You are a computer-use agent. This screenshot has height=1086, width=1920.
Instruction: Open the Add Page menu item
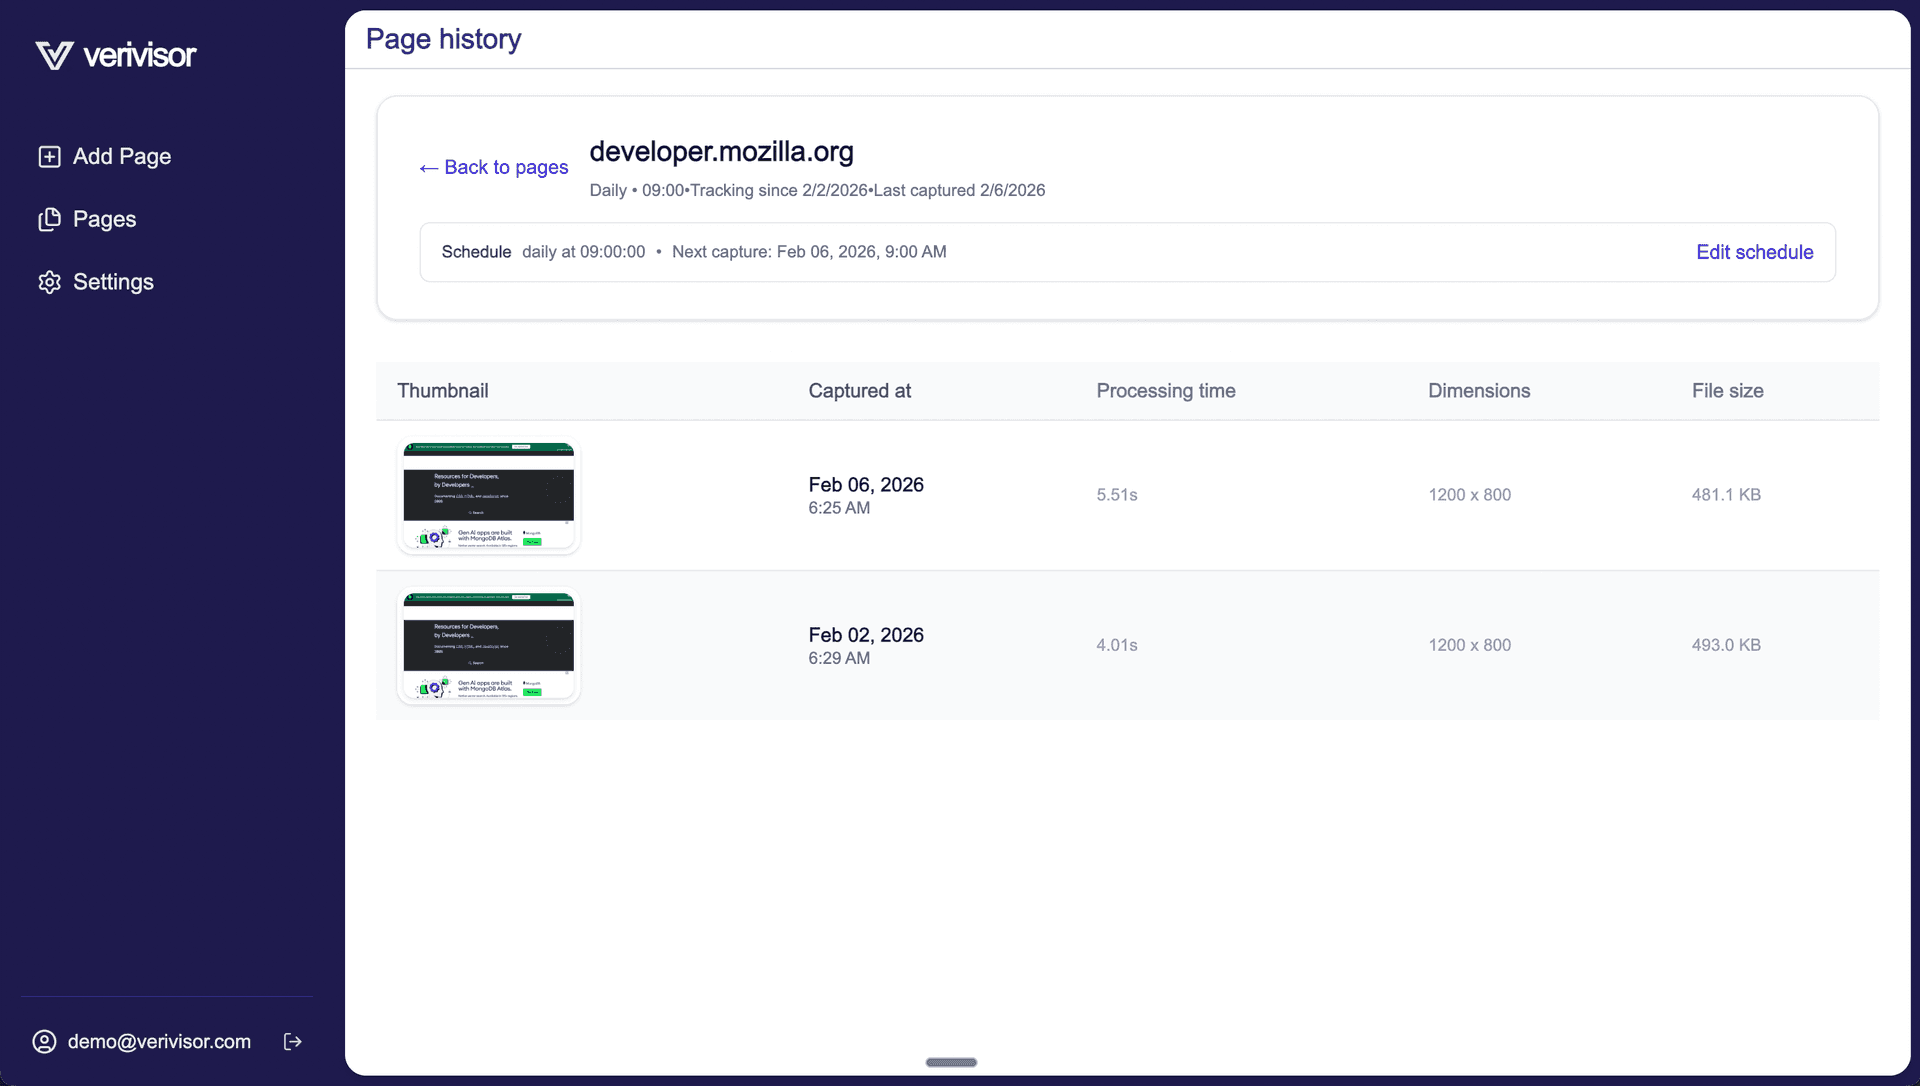[x=121, y=157]
